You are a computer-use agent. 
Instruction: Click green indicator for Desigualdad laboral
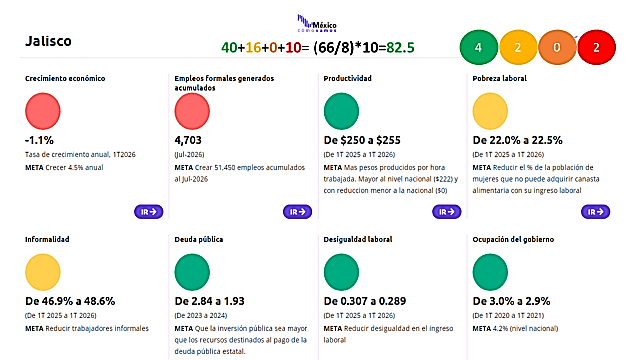[341, 272]
